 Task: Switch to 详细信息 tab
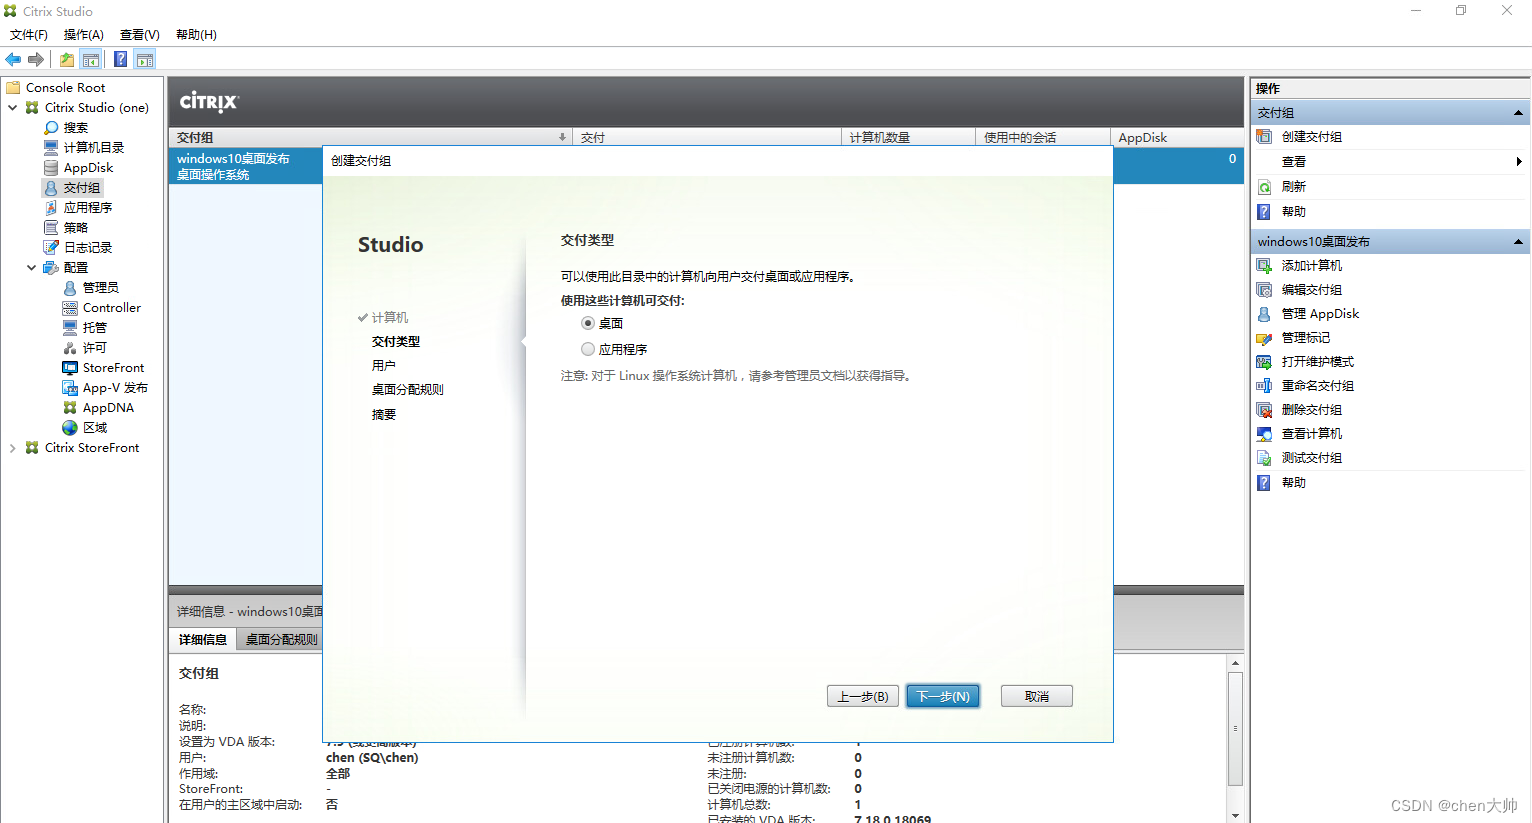pyautogui.click(x=203, y=640)
